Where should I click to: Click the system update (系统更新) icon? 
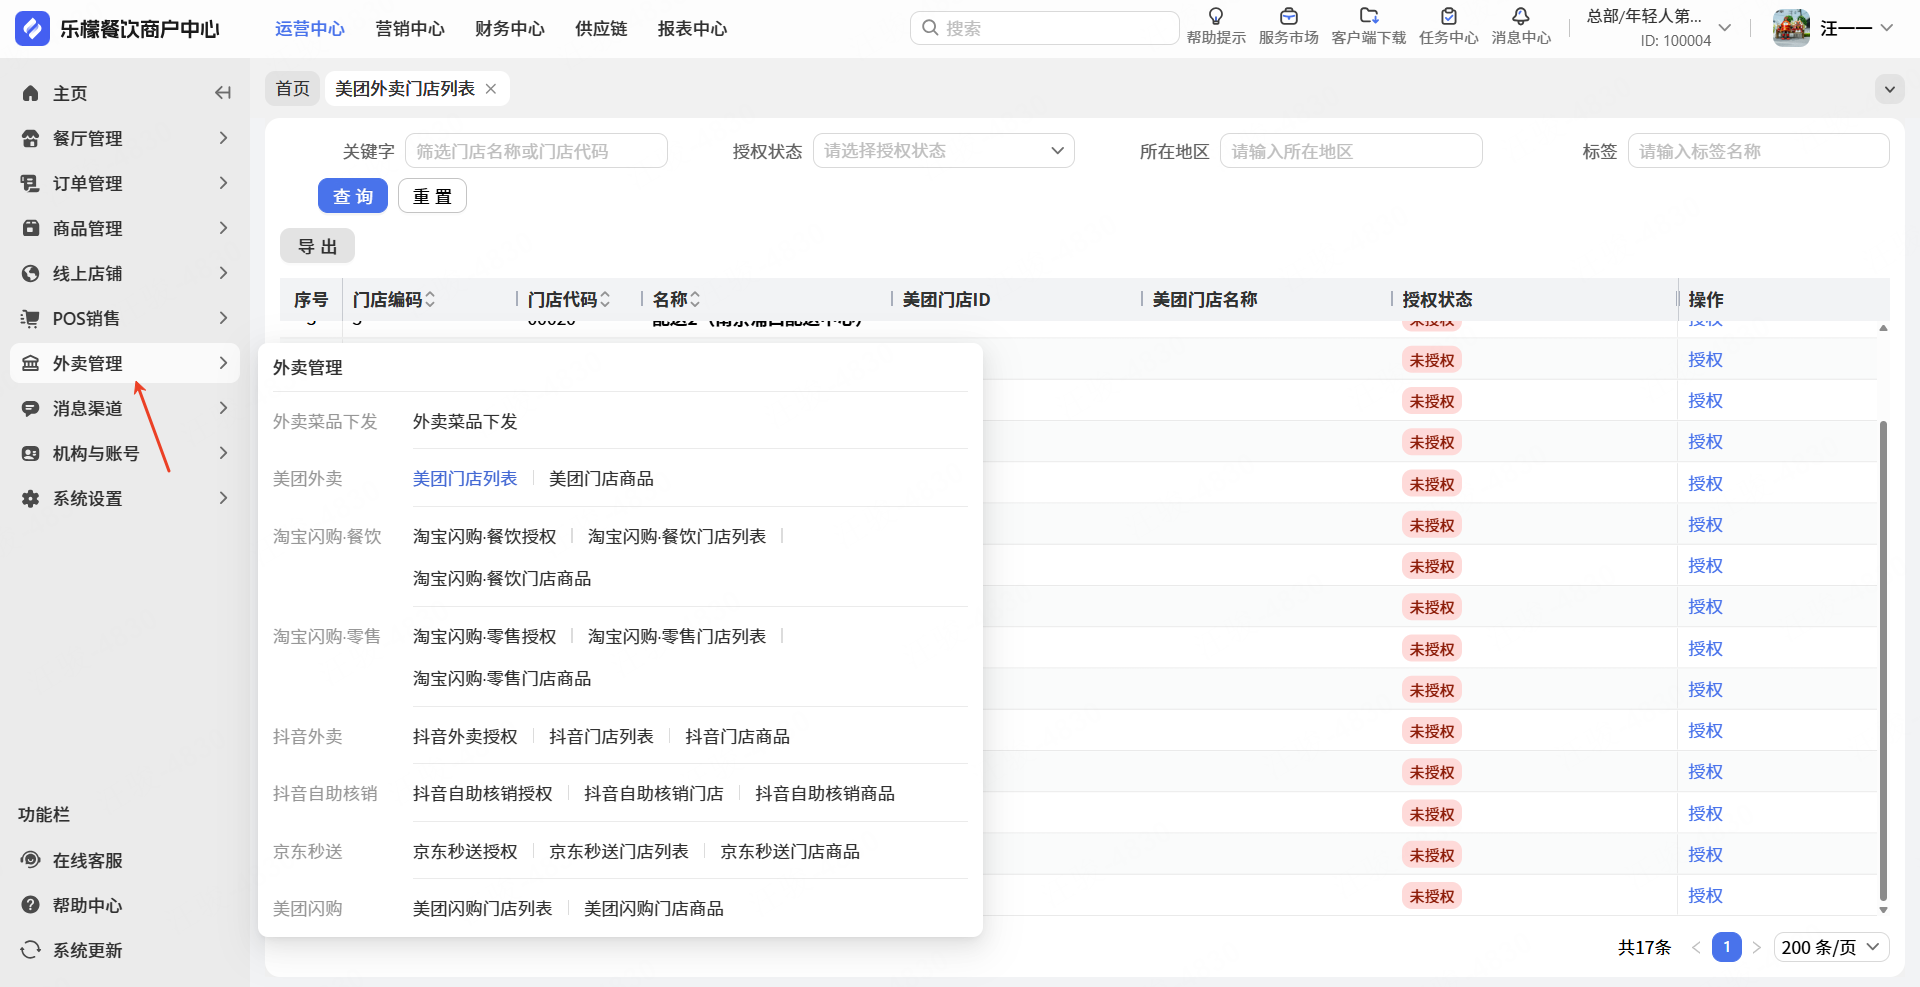[31, 950]
